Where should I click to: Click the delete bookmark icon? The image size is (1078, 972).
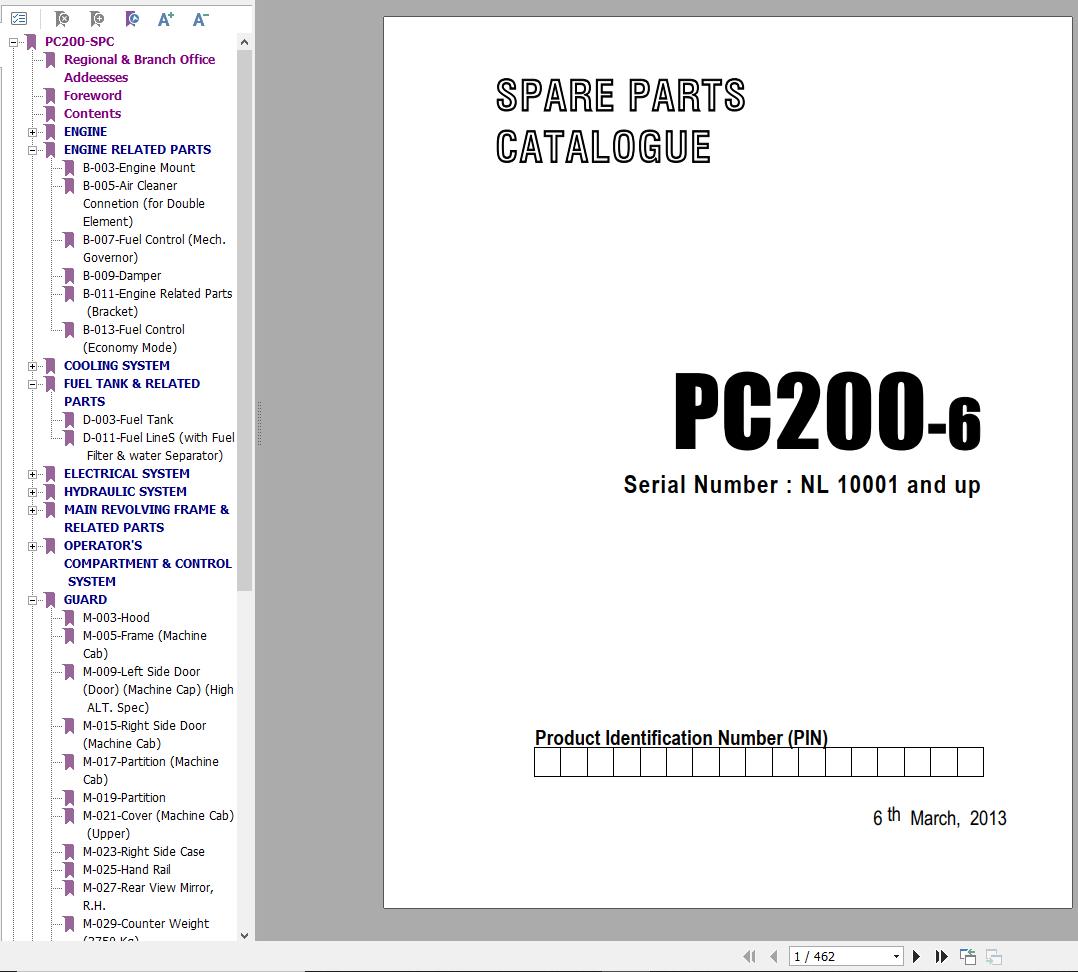tap(62, 19)
